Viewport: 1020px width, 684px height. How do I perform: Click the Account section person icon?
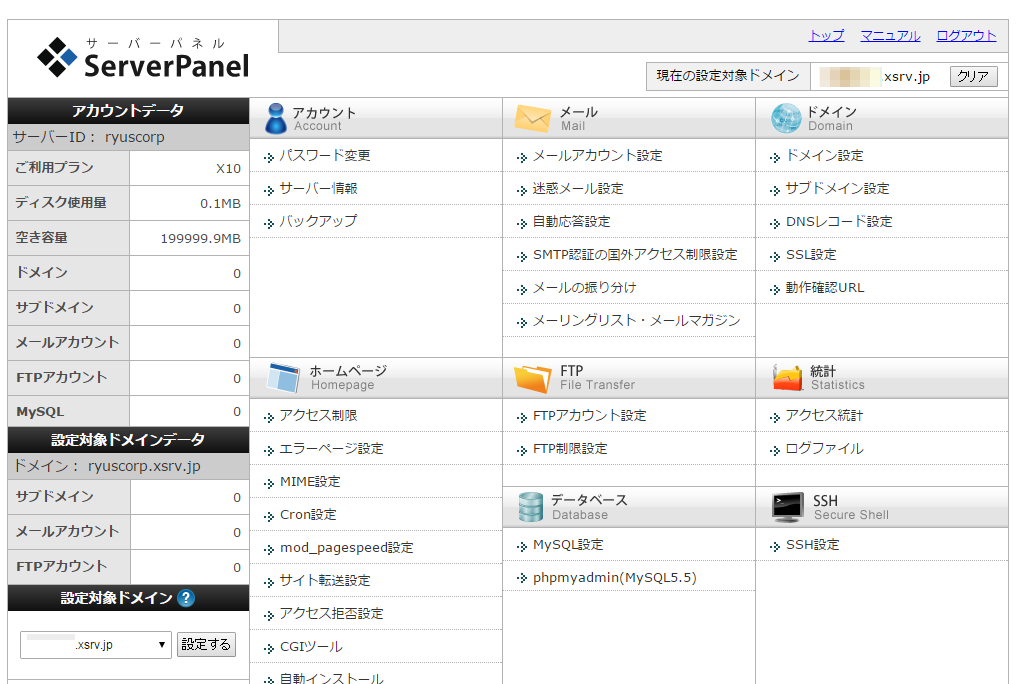pos(276,119)
